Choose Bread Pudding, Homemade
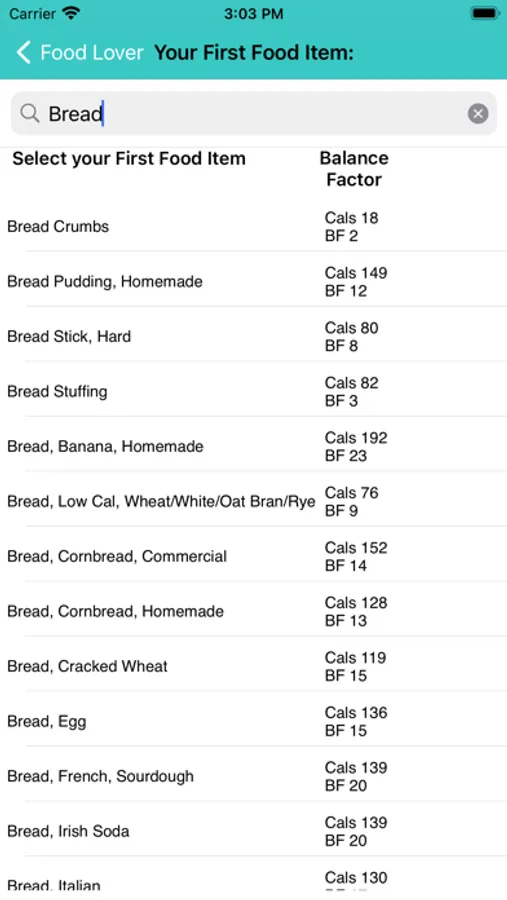 [x=253, y=281]
